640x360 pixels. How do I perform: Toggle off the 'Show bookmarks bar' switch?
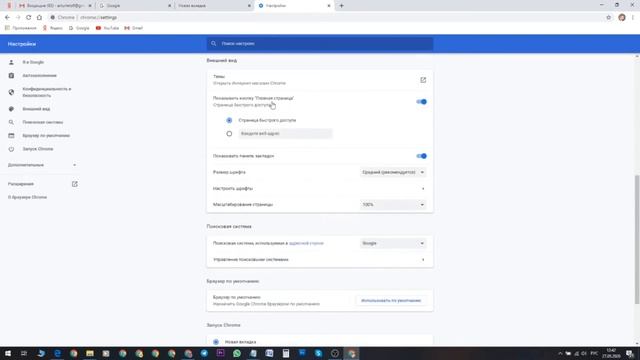421,156
